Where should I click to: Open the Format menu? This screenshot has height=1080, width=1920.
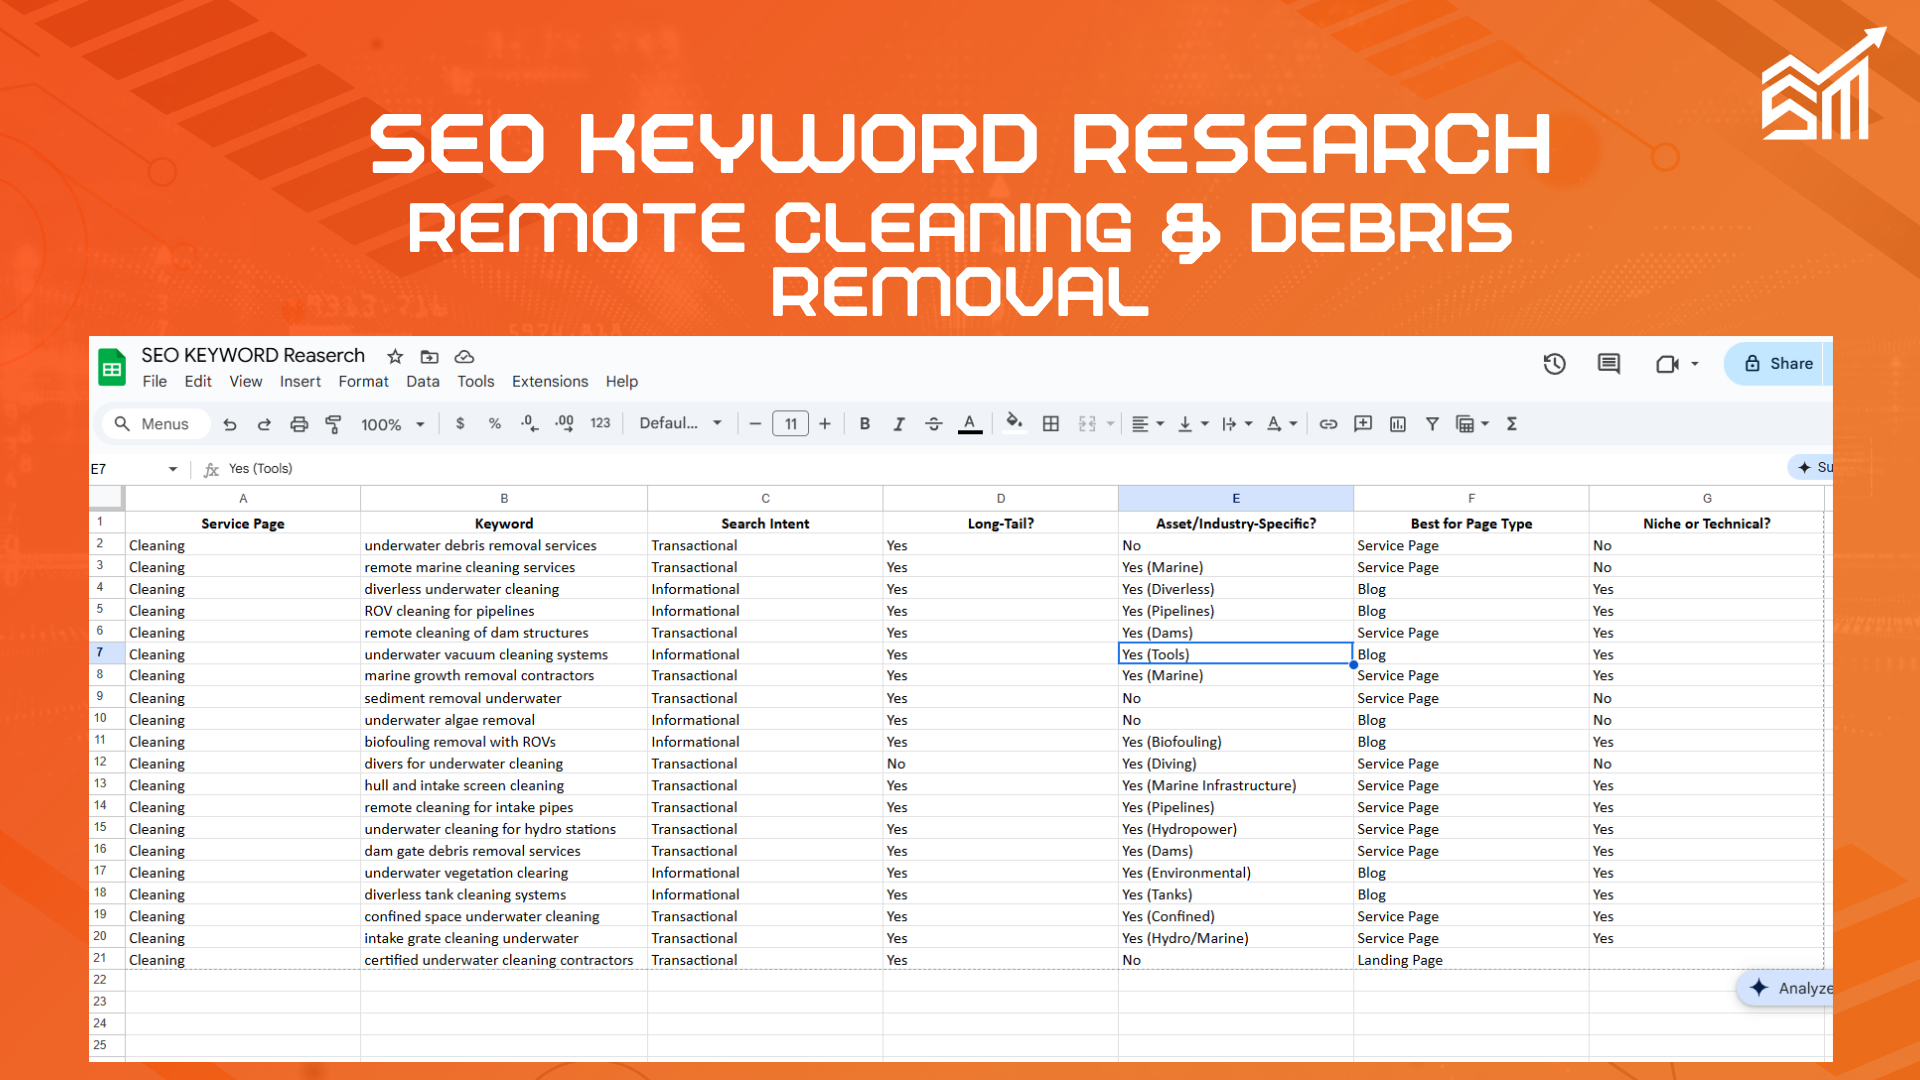click(363, 382)
